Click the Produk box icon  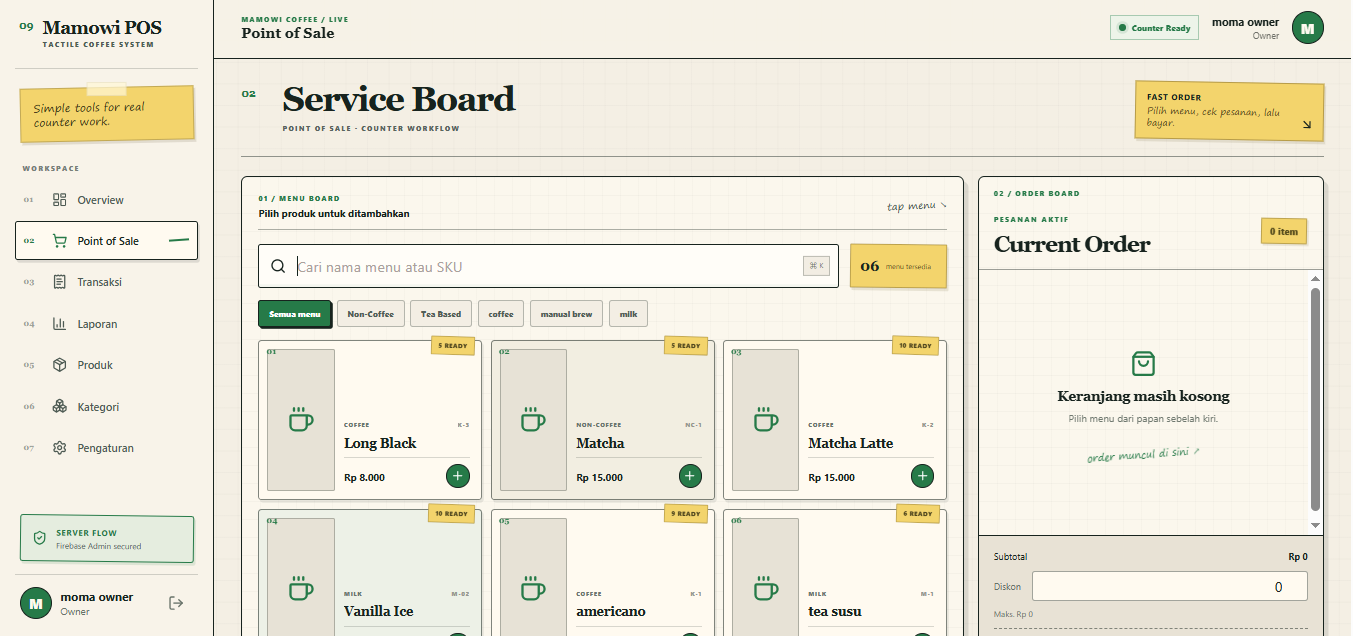pos(60,365)
